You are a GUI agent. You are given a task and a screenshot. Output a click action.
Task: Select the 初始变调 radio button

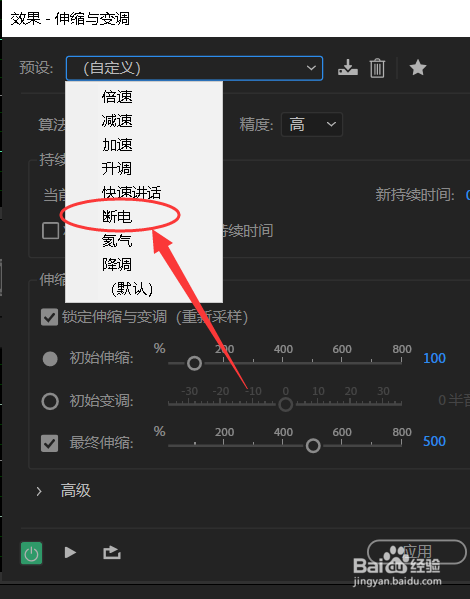coord(50,401)
